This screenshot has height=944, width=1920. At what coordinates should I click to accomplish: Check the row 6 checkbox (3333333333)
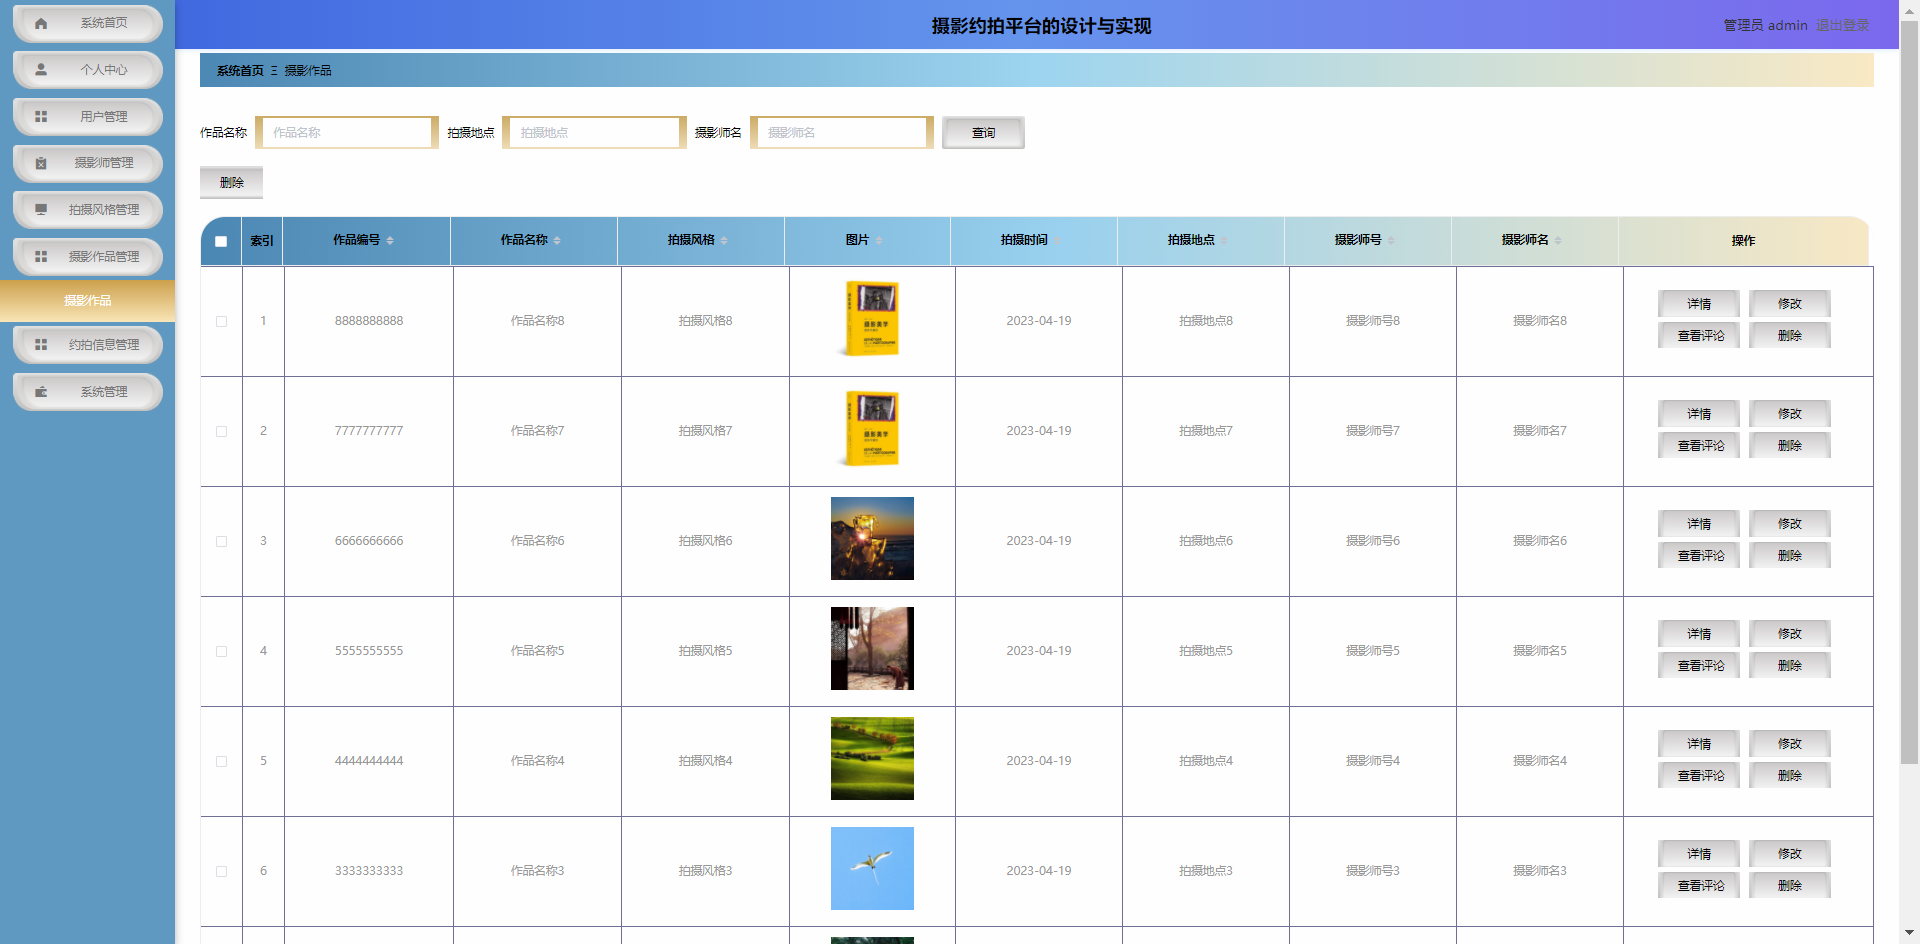click(x=221, y=871)
